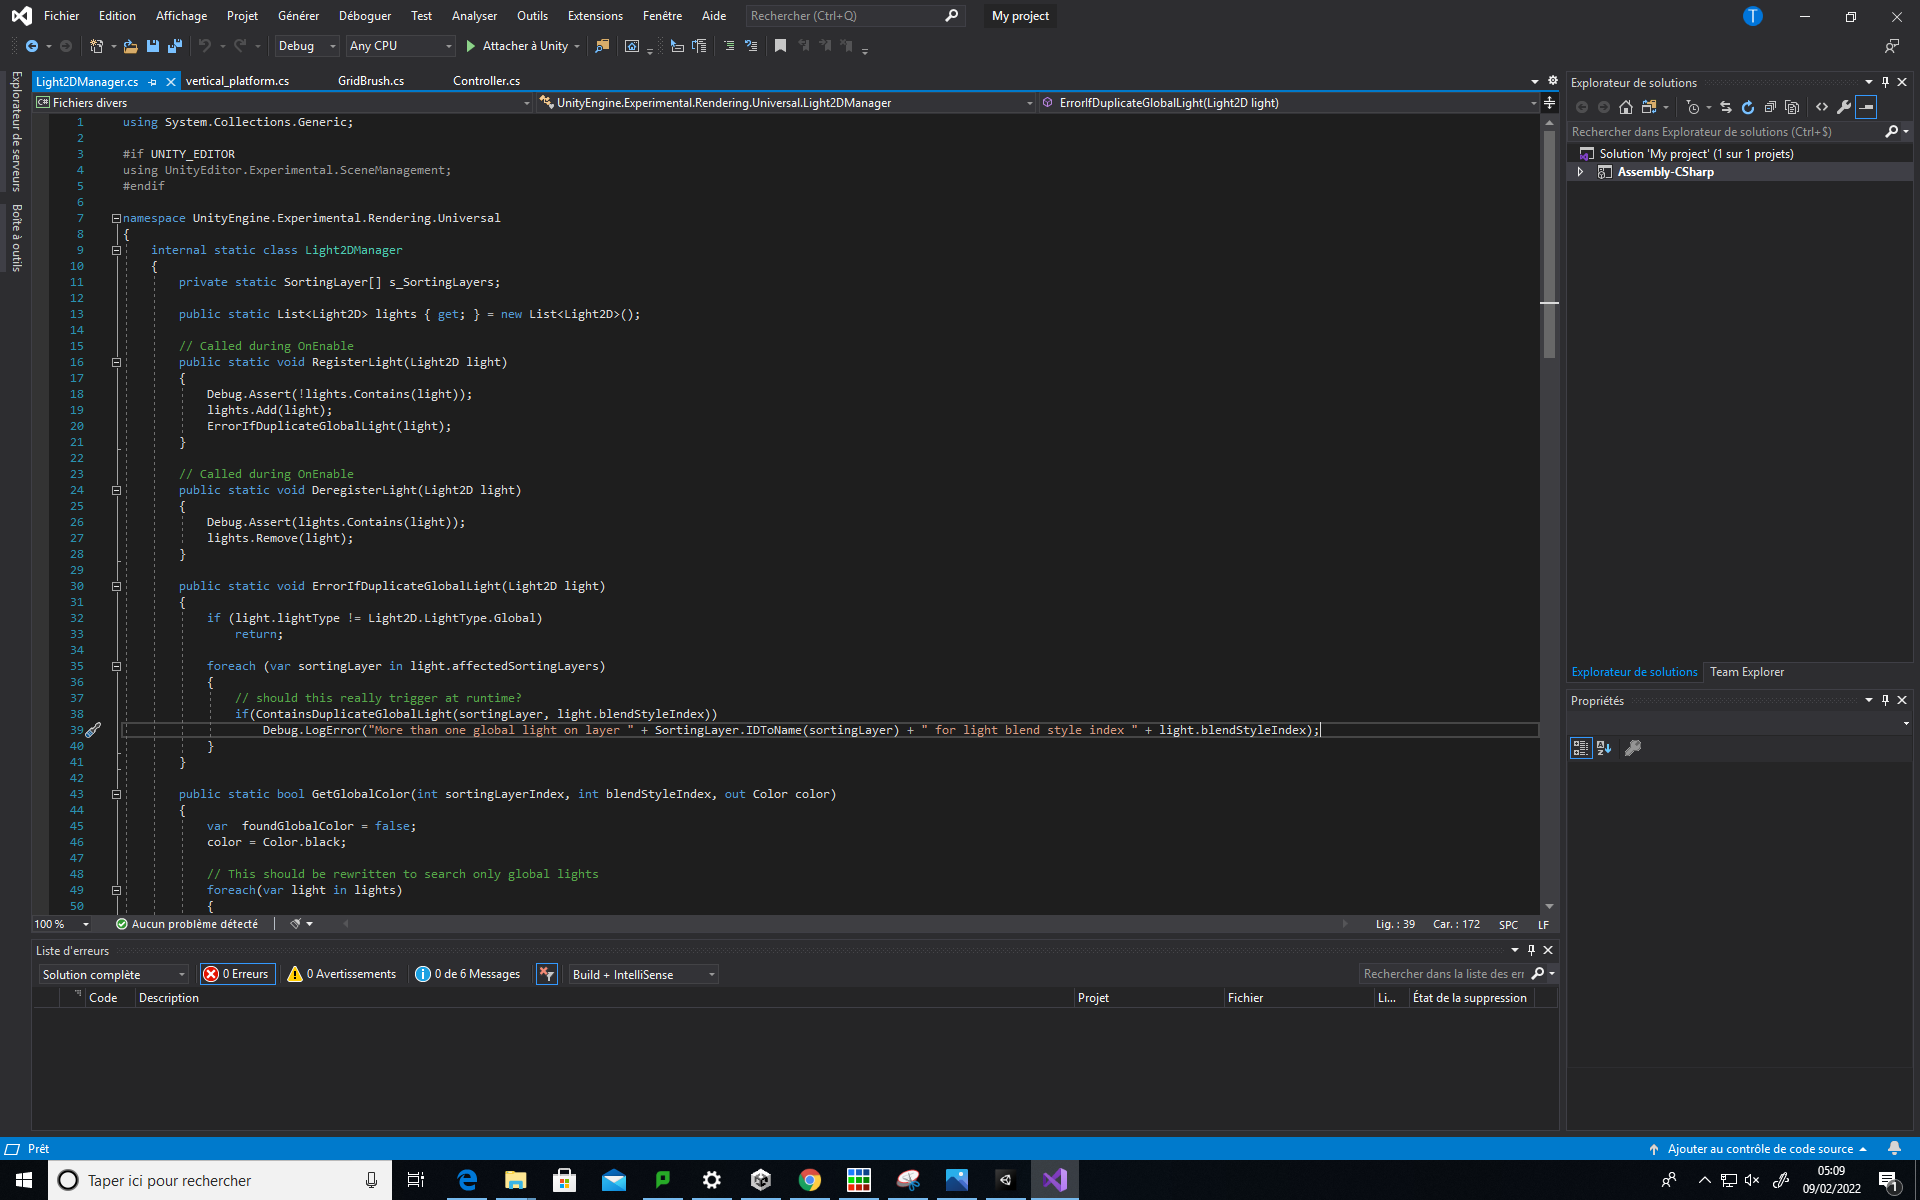Collapse all in Solution Explorer
1920x1200 pixels.
[1770, 107]
